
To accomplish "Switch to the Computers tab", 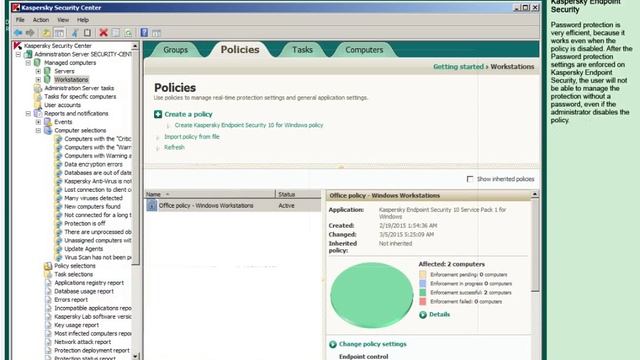I will [x=364, y=50].
